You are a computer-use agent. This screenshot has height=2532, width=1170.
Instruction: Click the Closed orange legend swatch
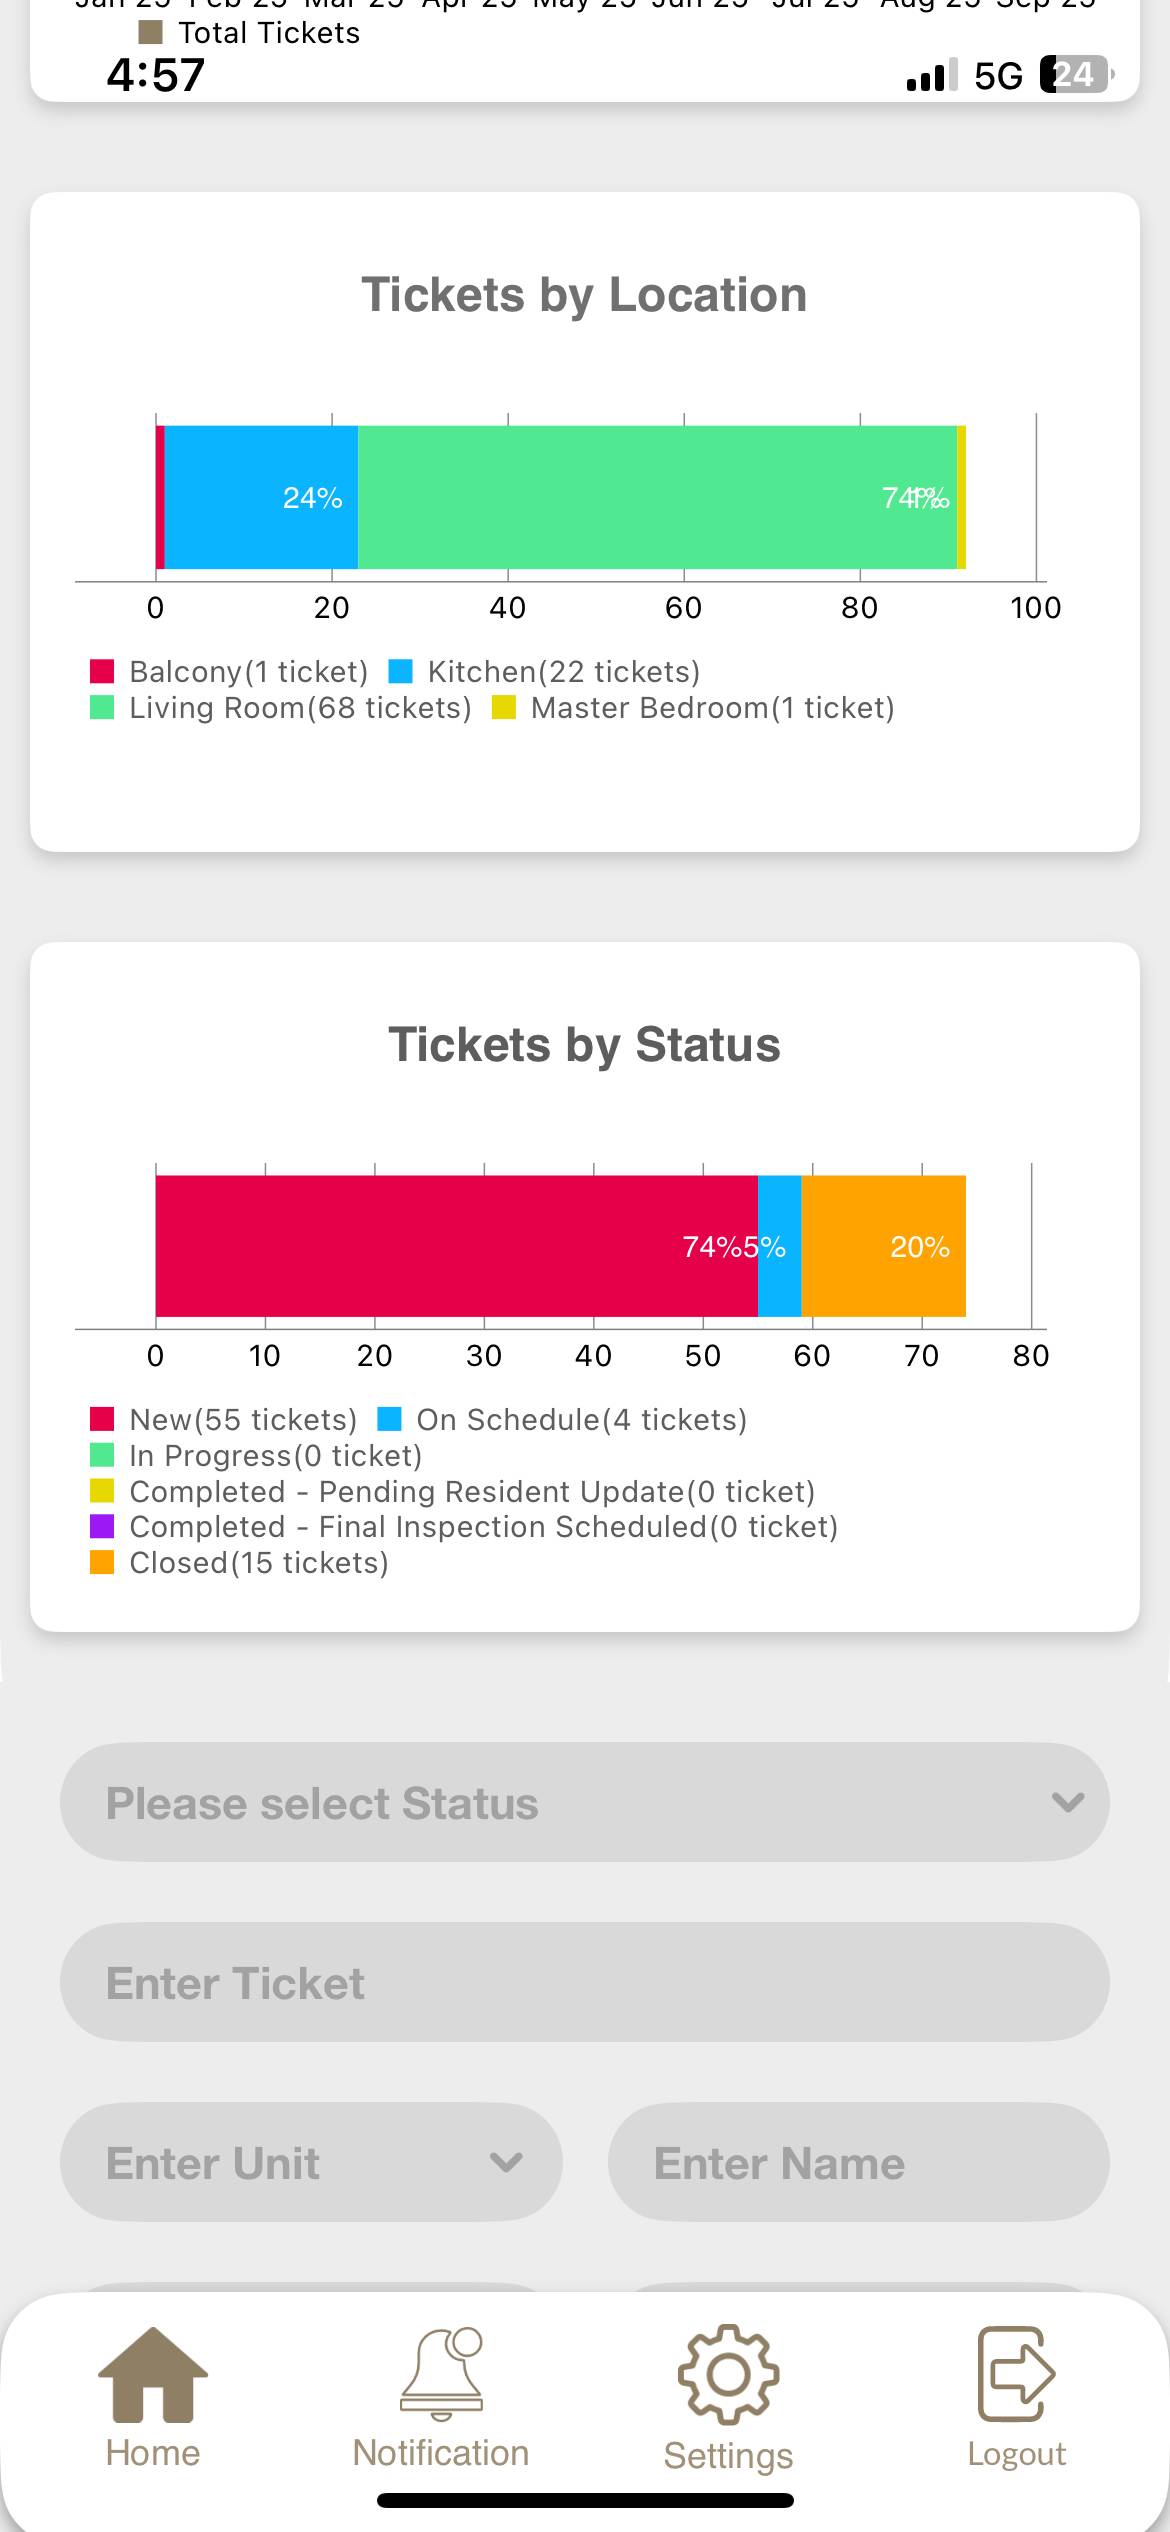click(102, 1563)
